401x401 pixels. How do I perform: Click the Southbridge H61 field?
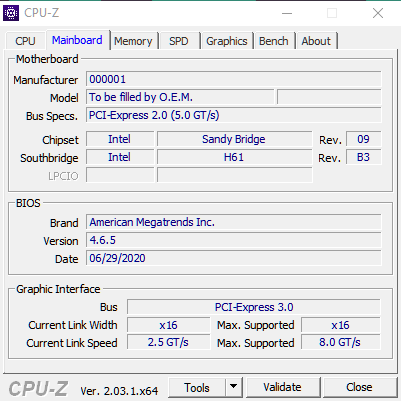235,157
